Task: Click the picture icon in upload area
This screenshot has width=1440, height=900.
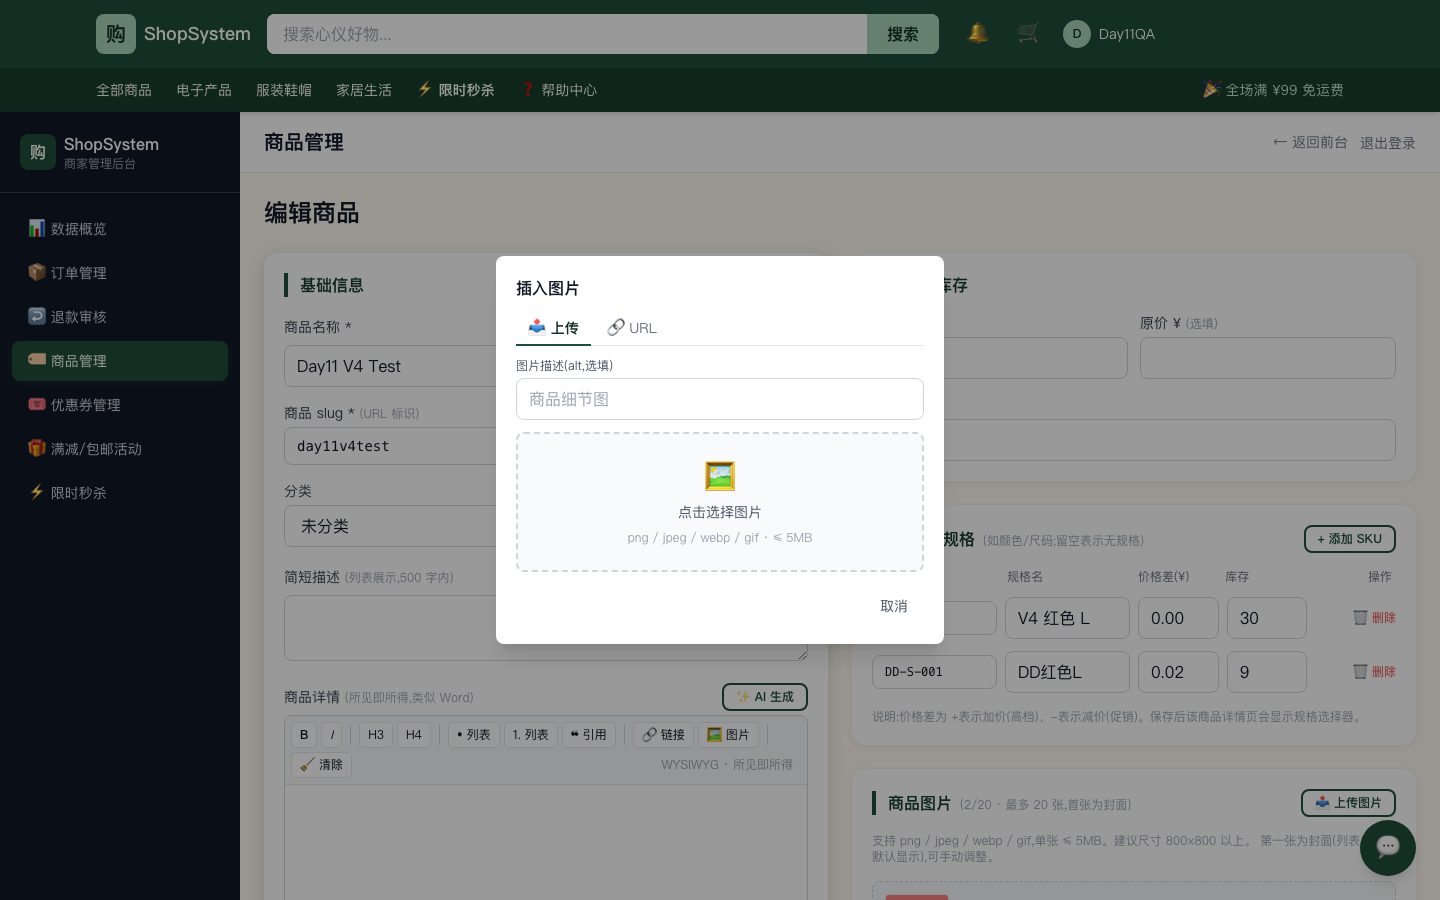Action: (720, 476)
